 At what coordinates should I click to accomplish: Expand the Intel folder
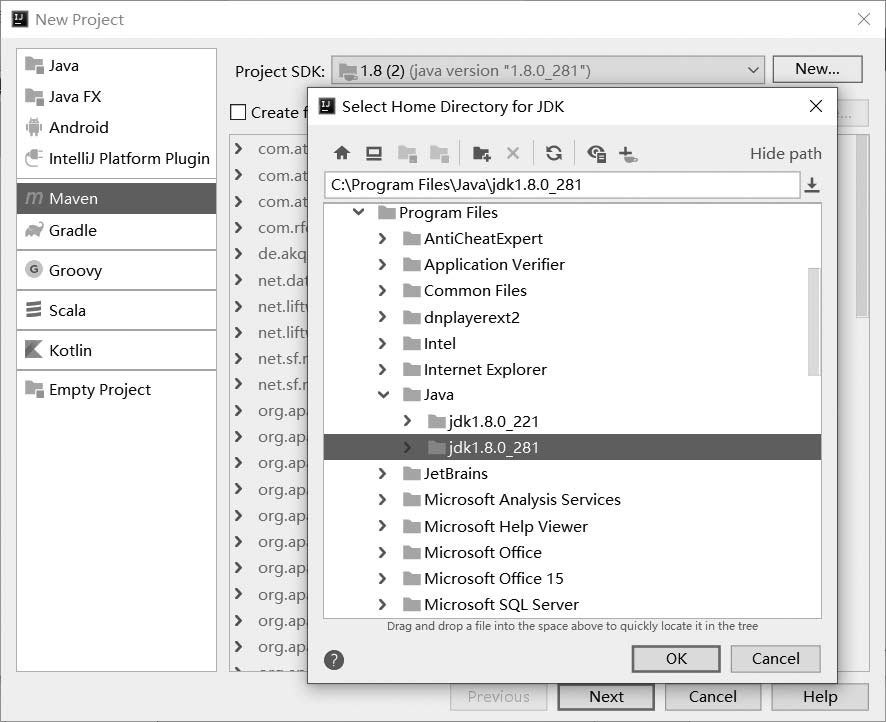coord(383,343)
